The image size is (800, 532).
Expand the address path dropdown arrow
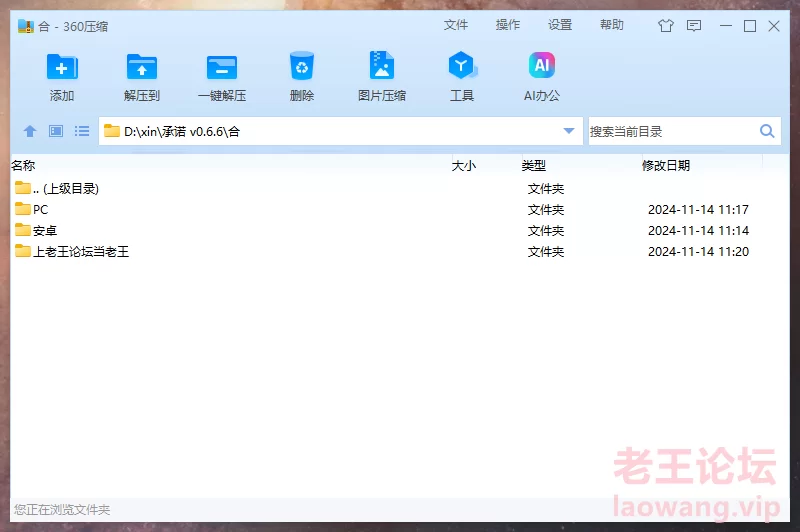pos(569,131)
